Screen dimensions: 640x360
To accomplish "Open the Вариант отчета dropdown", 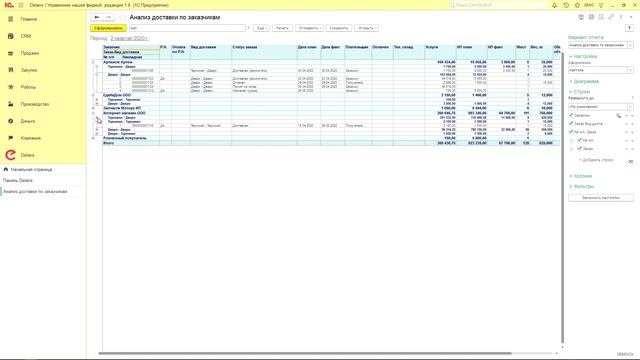I will 631,45.
